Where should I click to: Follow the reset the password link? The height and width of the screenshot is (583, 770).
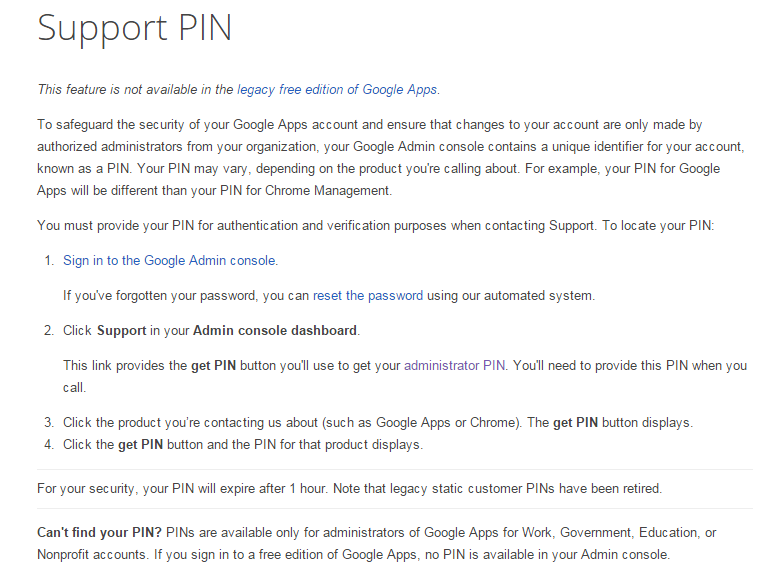click(x=368, y=296)
